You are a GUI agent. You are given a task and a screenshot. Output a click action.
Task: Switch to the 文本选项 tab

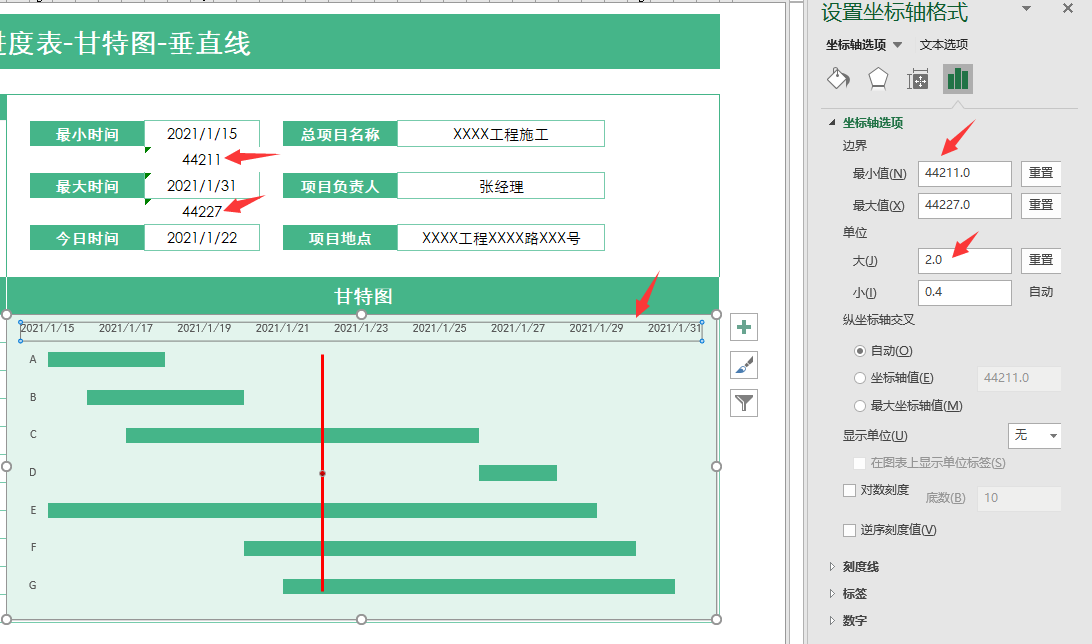[944, 45]
